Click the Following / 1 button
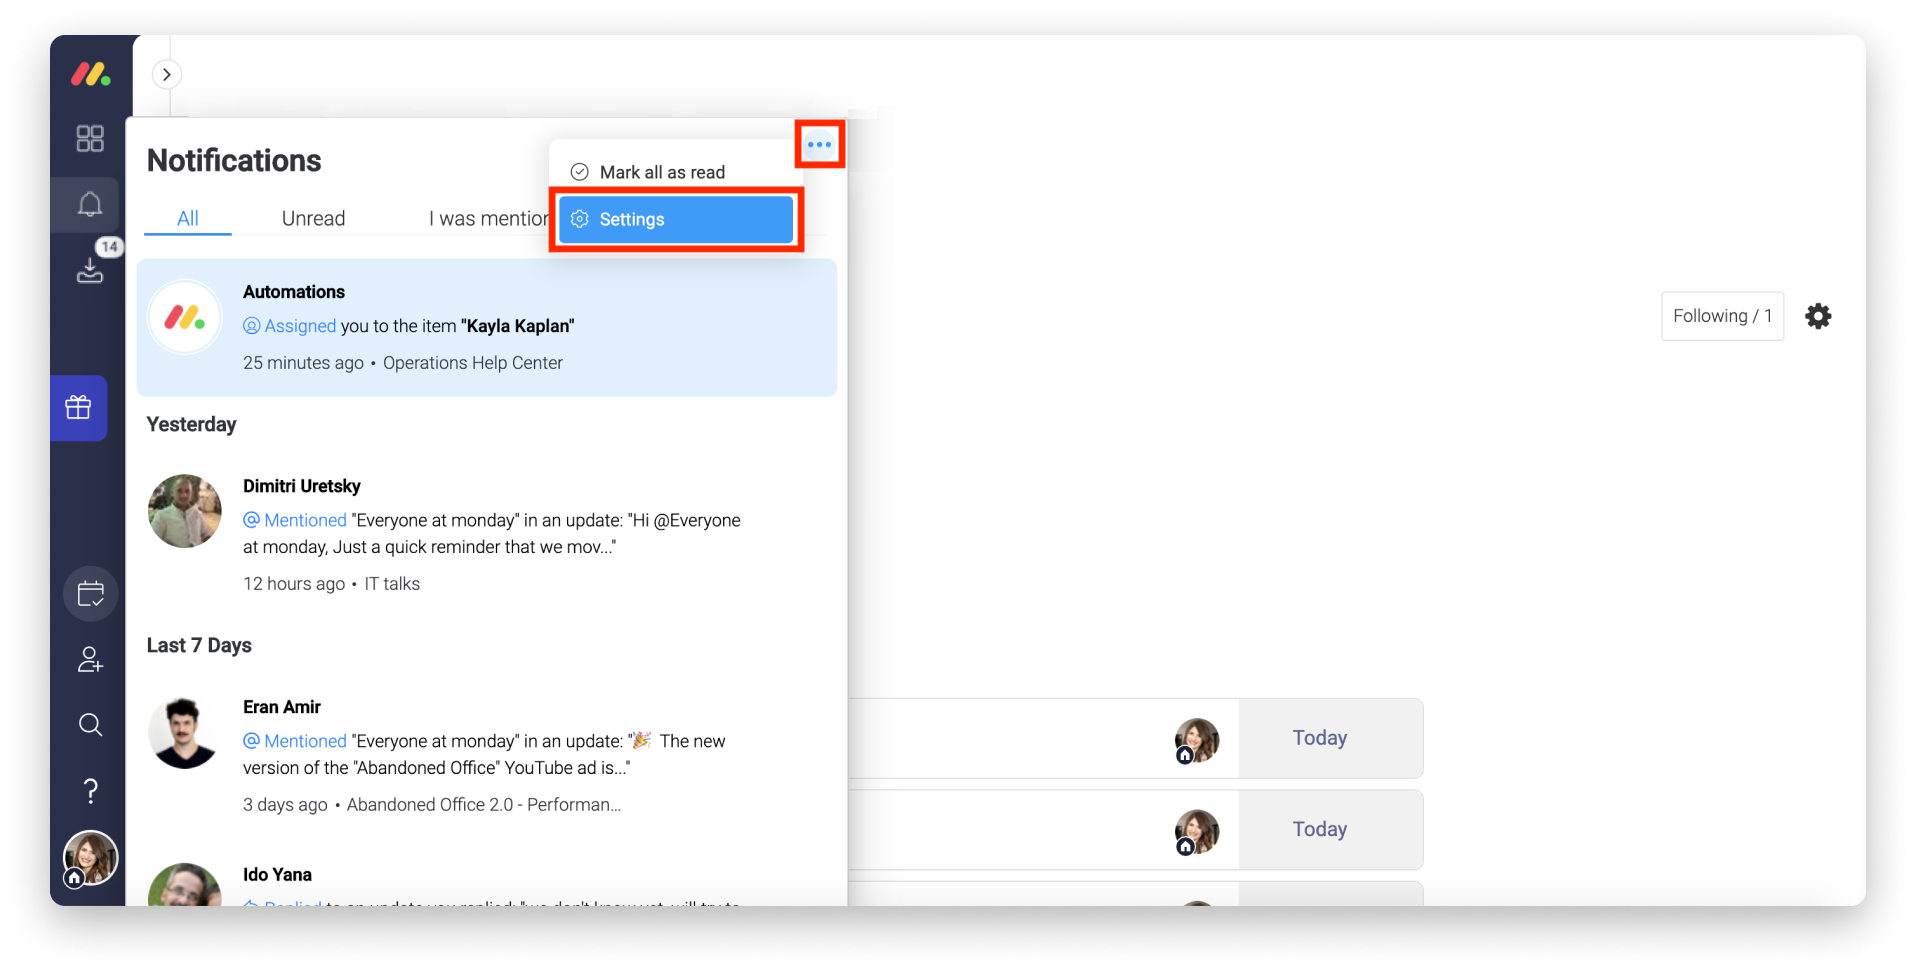The width and height of the screenshot is (1916, 971). (1722, 315)
